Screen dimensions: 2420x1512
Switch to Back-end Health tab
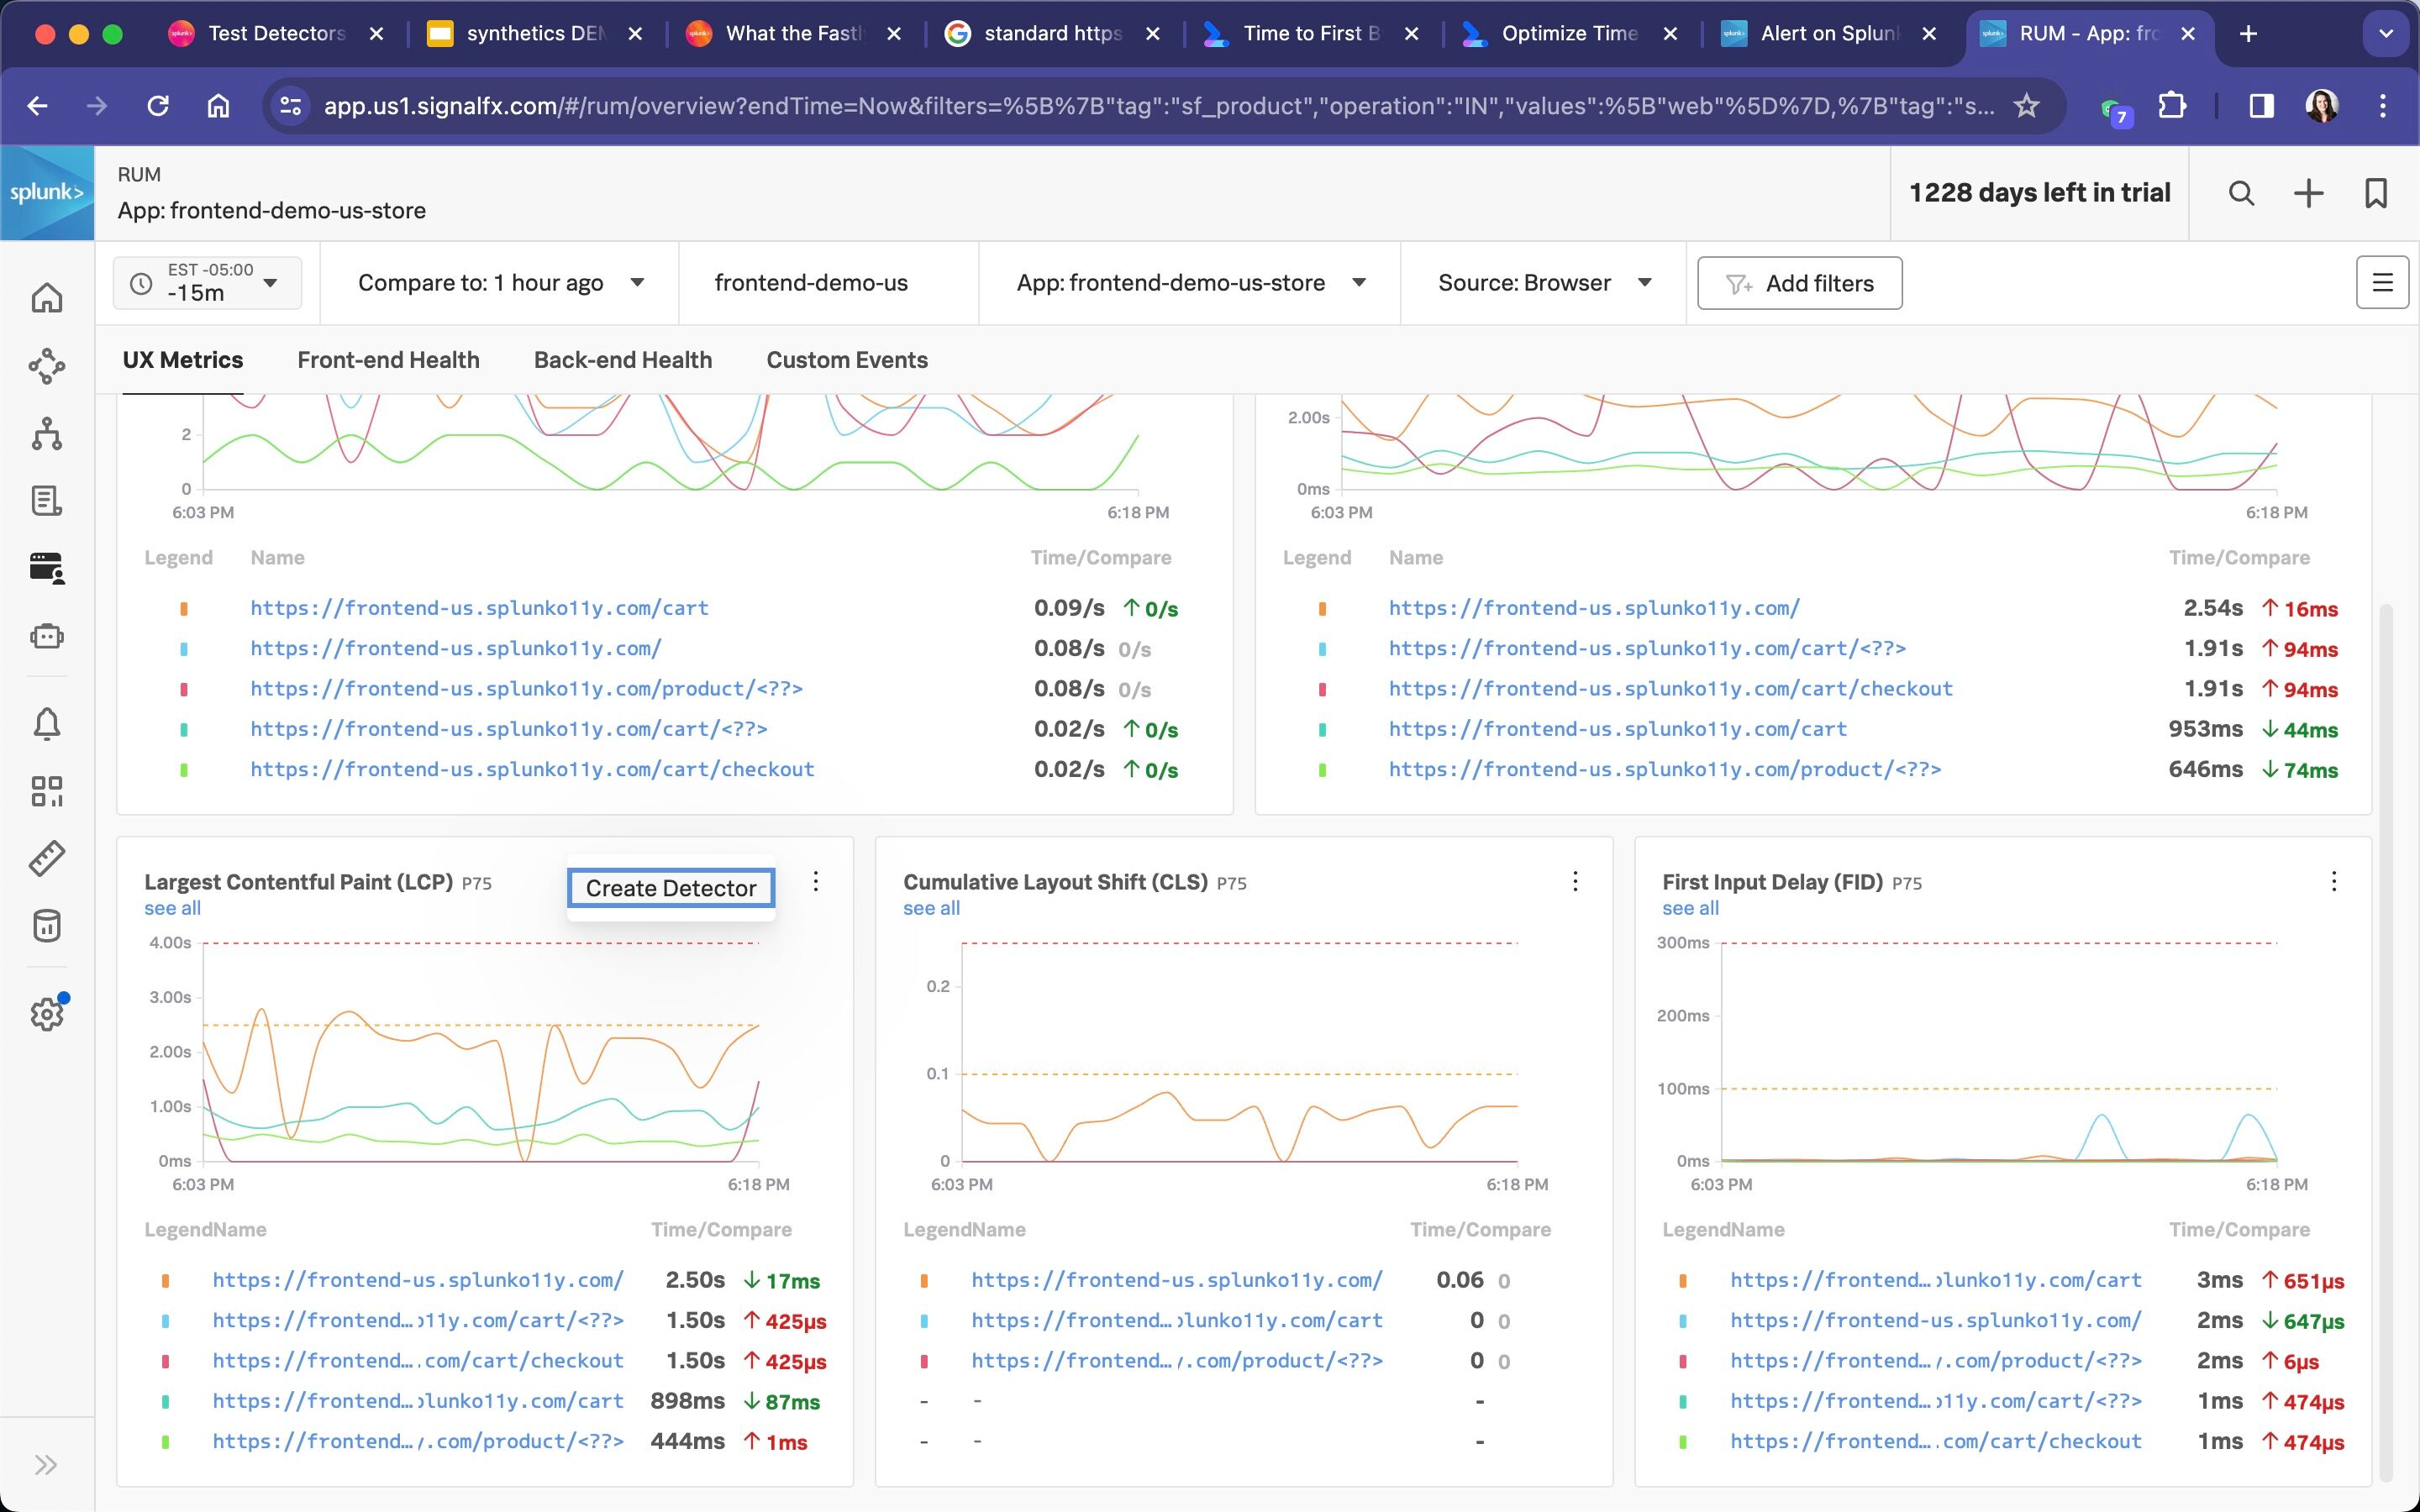tap(623, 360)
